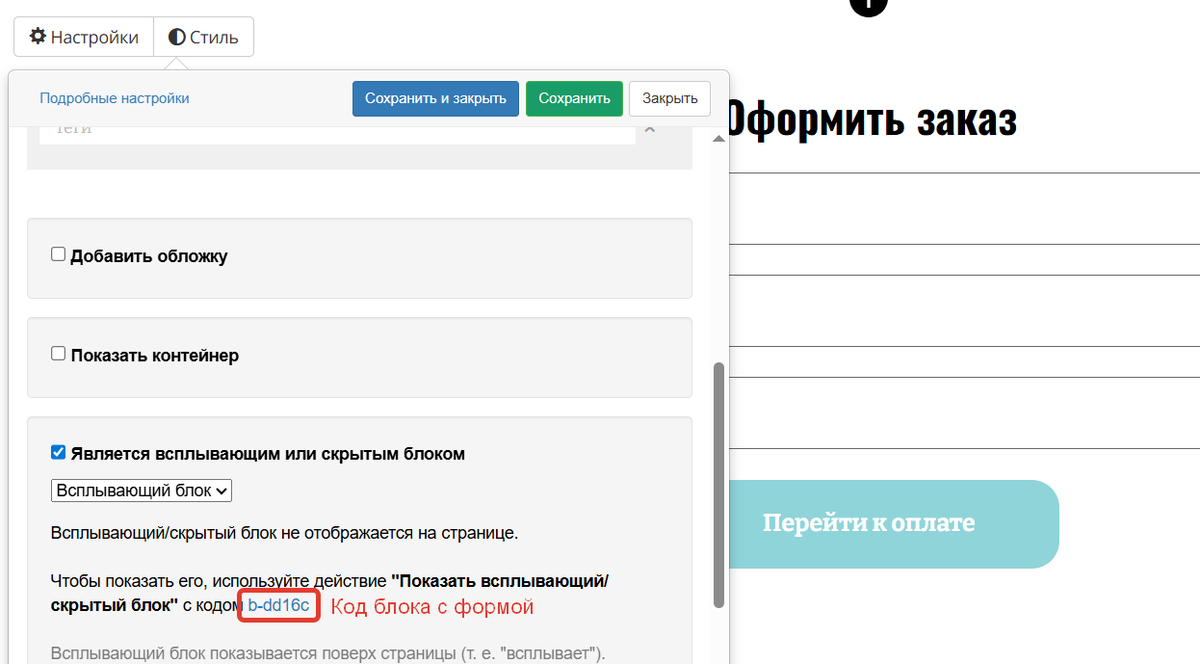Image resolution: width=1200 pixels, height=664 pixels.
Task: Click the Перейти к оплате button
Action: [x=868, y=523]
